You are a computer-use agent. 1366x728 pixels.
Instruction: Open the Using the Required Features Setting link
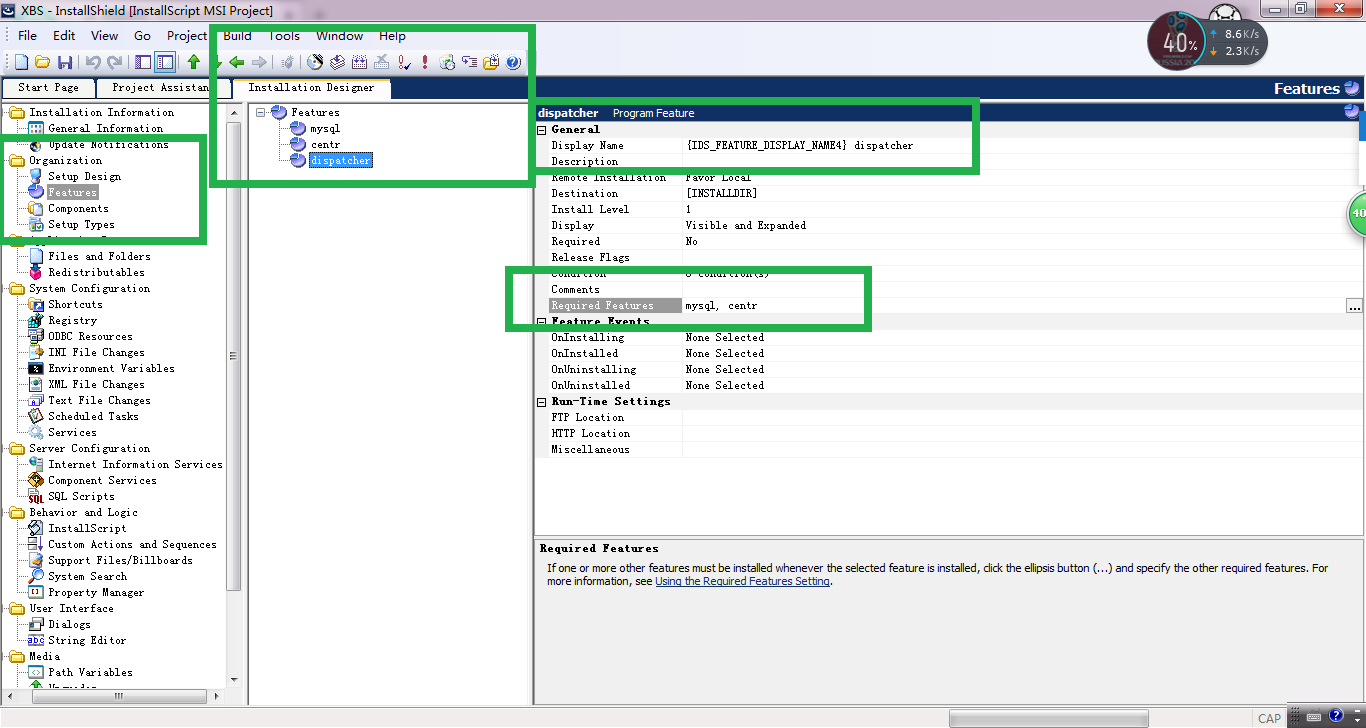click(x=742, y=581)
